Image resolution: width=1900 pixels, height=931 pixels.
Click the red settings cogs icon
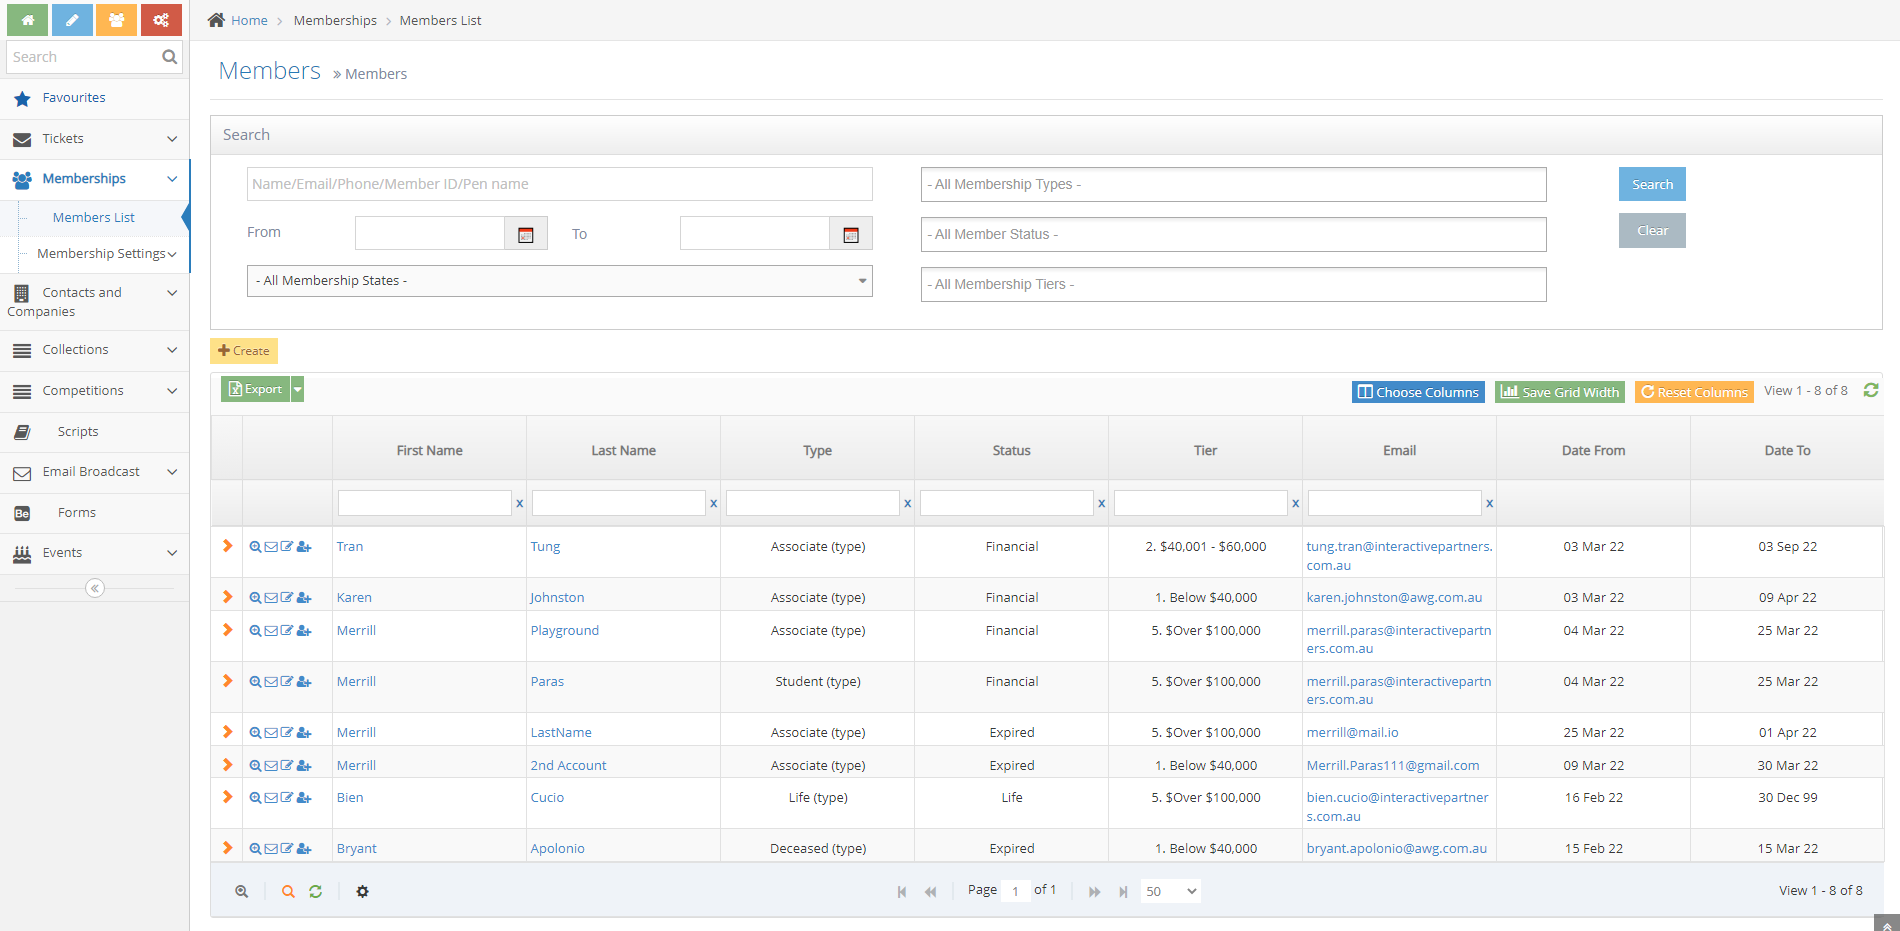(161, 20)
